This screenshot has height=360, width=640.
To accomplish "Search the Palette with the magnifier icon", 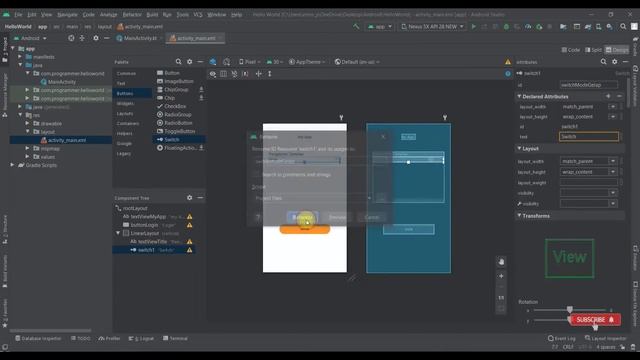I will (x=178, y=62).
